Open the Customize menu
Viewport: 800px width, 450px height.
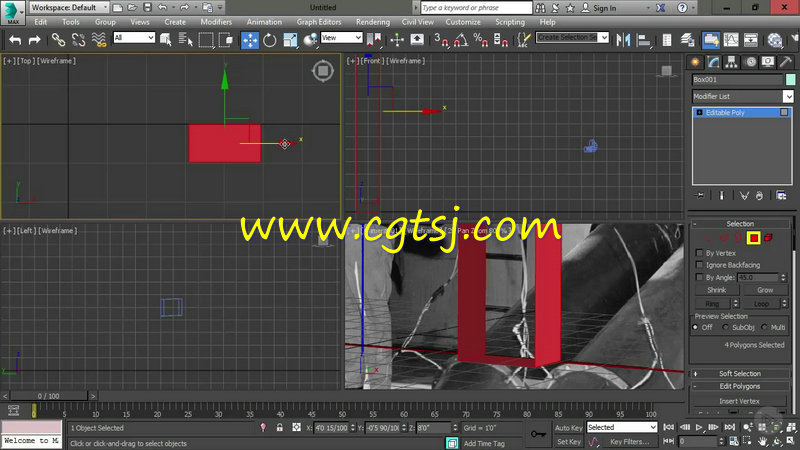pos(463,22)
